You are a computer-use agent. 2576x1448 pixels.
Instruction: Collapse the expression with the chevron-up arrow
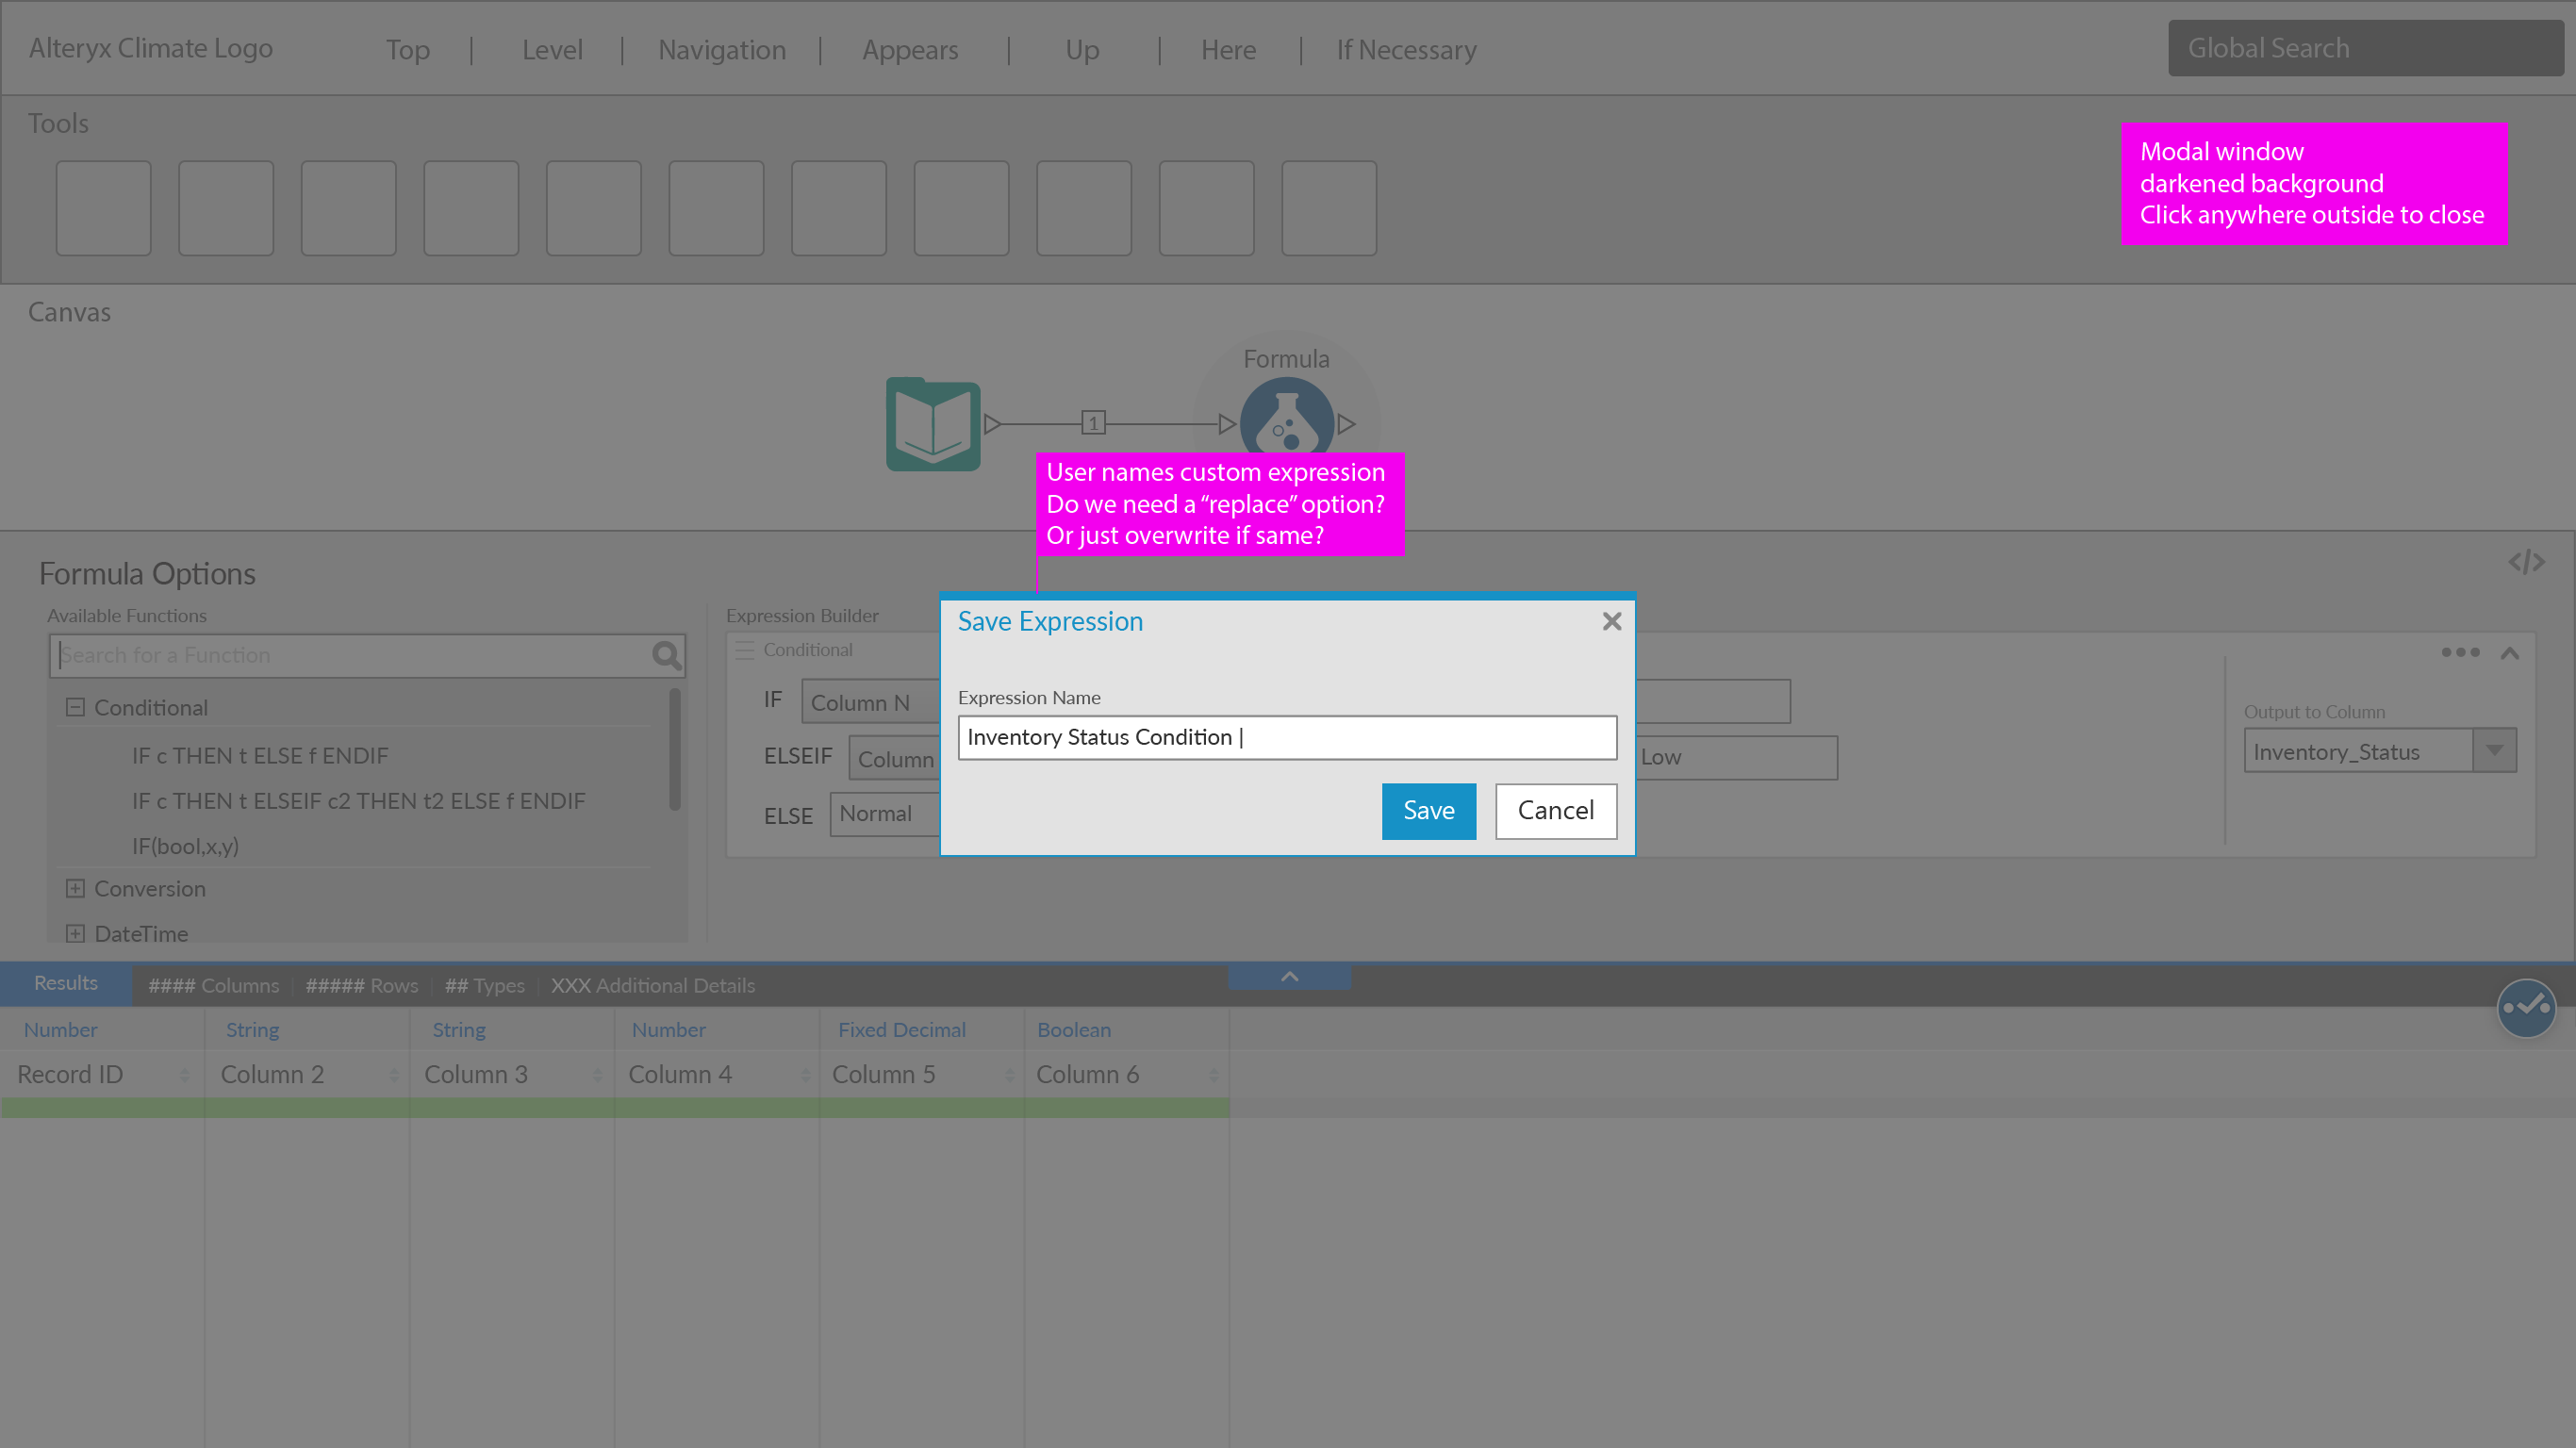(2509, 653)
